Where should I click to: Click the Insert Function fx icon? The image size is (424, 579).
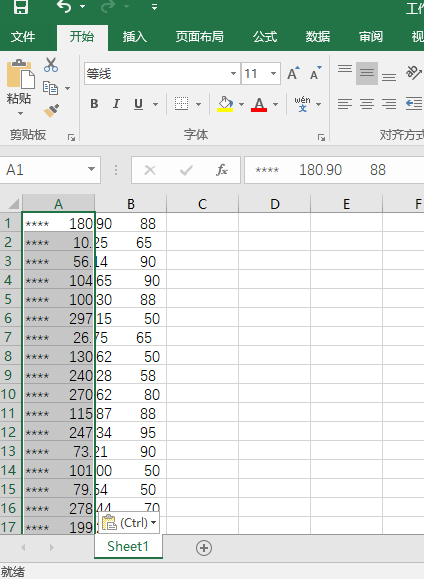pos(222,170)
